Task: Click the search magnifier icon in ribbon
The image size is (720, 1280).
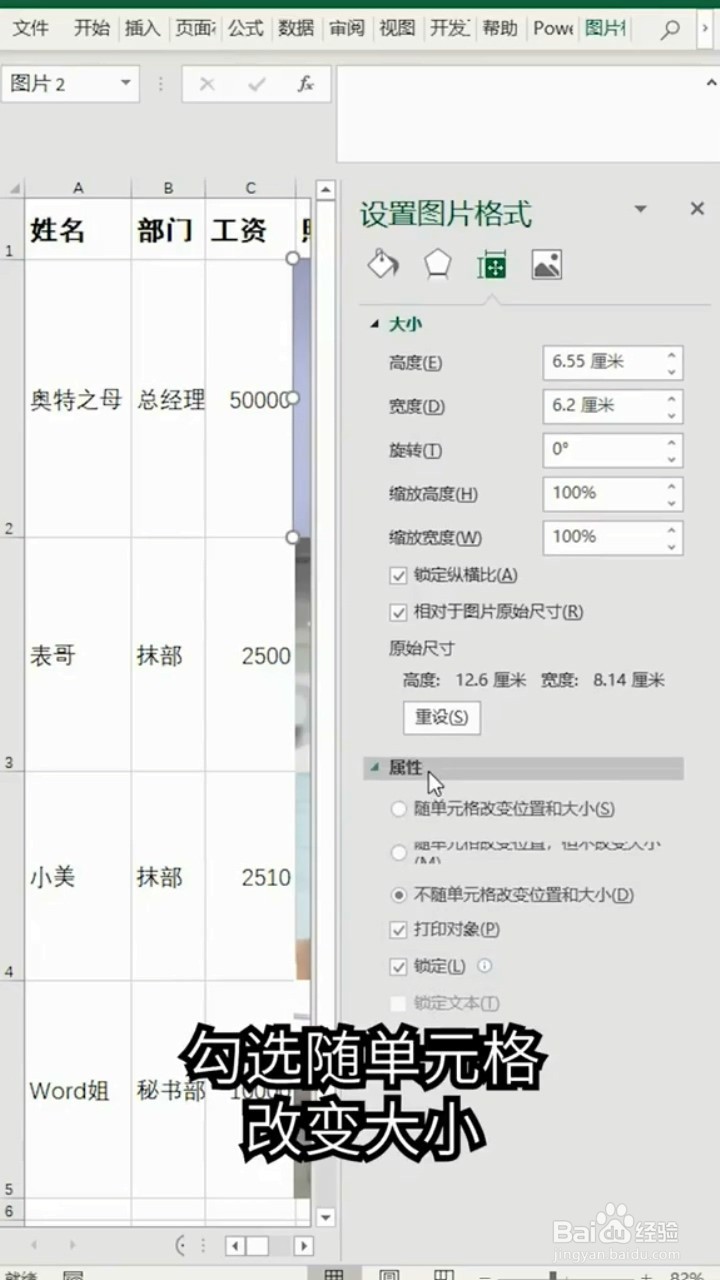Action: (670, 29)
